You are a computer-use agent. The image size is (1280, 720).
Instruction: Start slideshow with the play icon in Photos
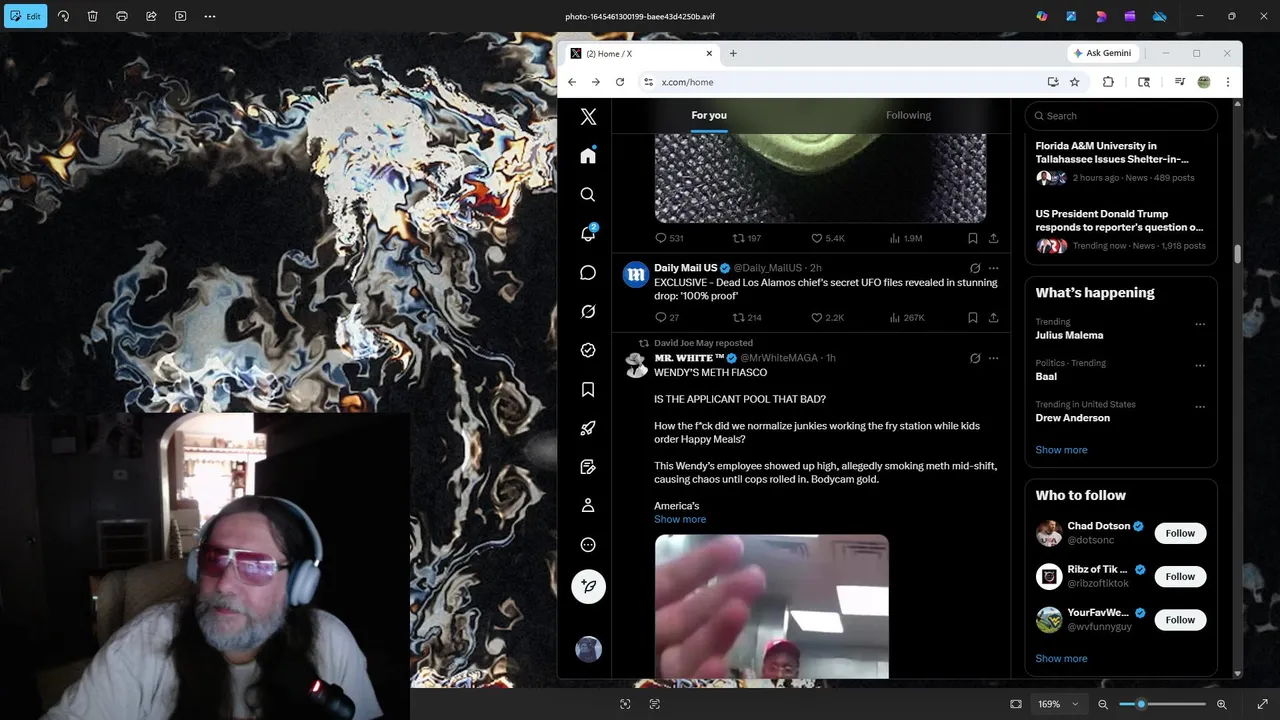point(180,16)
